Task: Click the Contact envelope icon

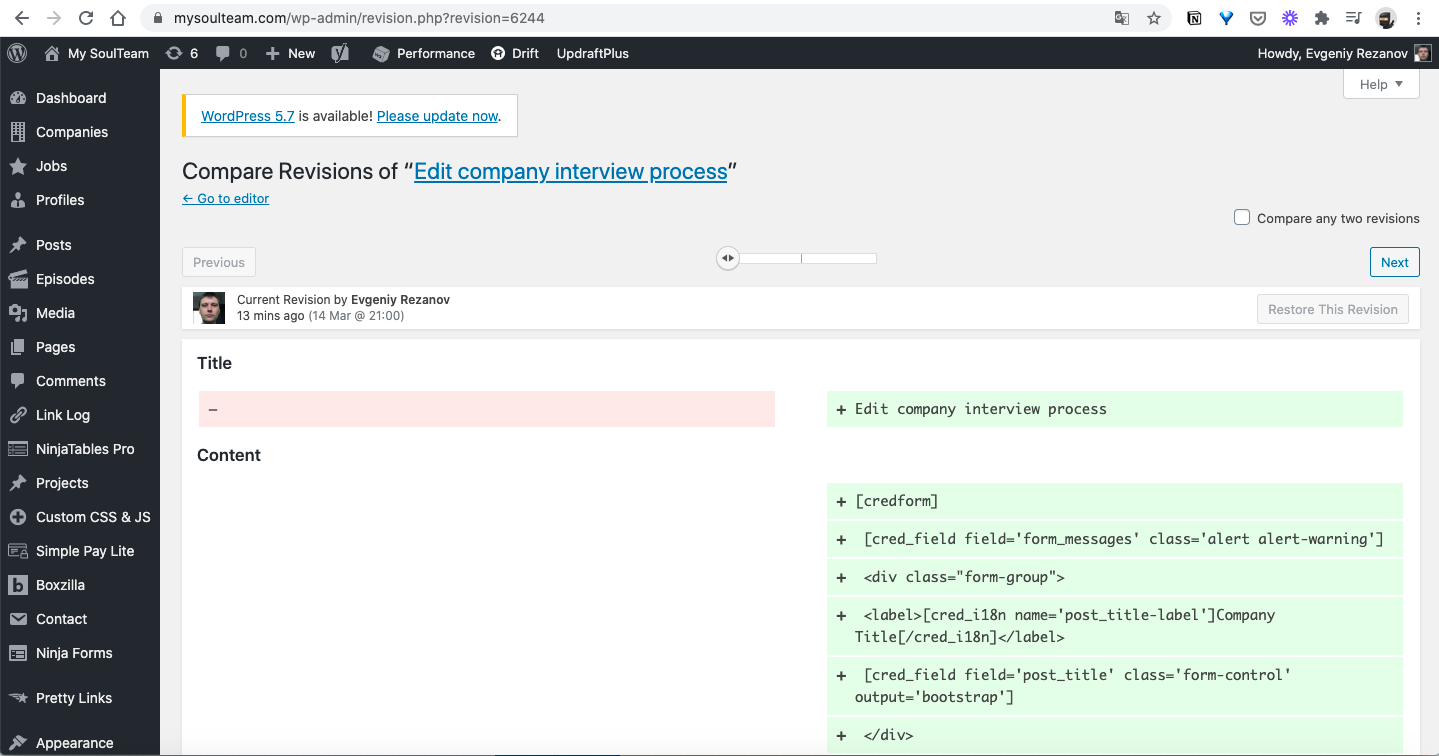Action: 18,619
